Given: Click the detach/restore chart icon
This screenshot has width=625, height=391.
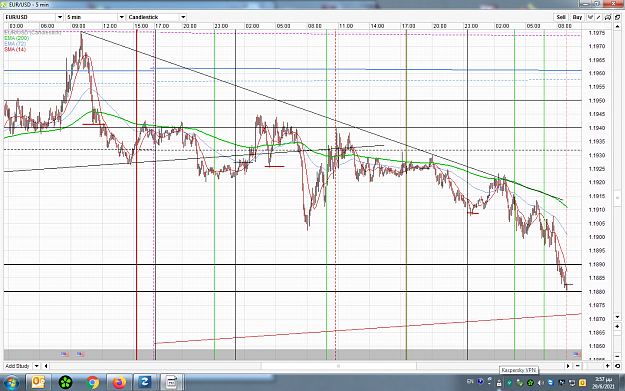Looking at the screenshot, I should point(617,17).
